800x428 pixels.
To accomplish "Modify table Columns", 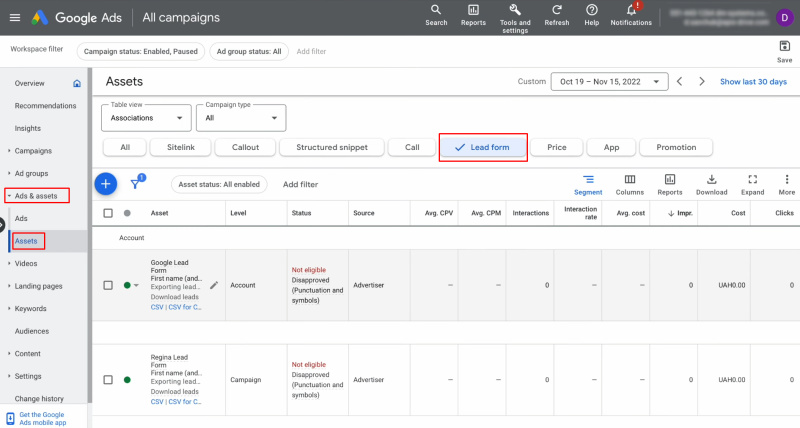I will click(x=630, y=185).
